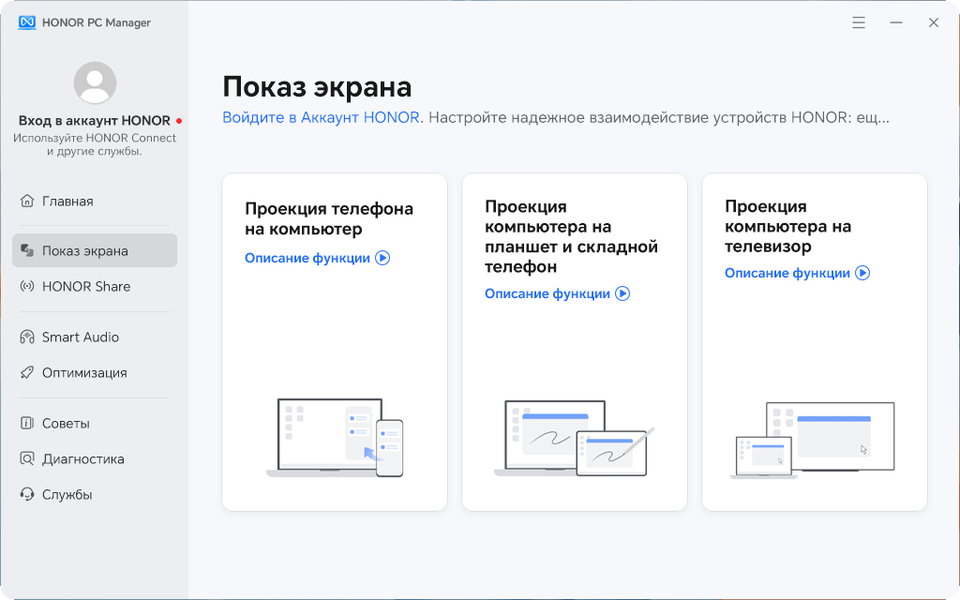The height and width of the screenshot is (600, 960).
Task: Click the broadcast icon beside HONOR Share
Action: coord(27,286)
